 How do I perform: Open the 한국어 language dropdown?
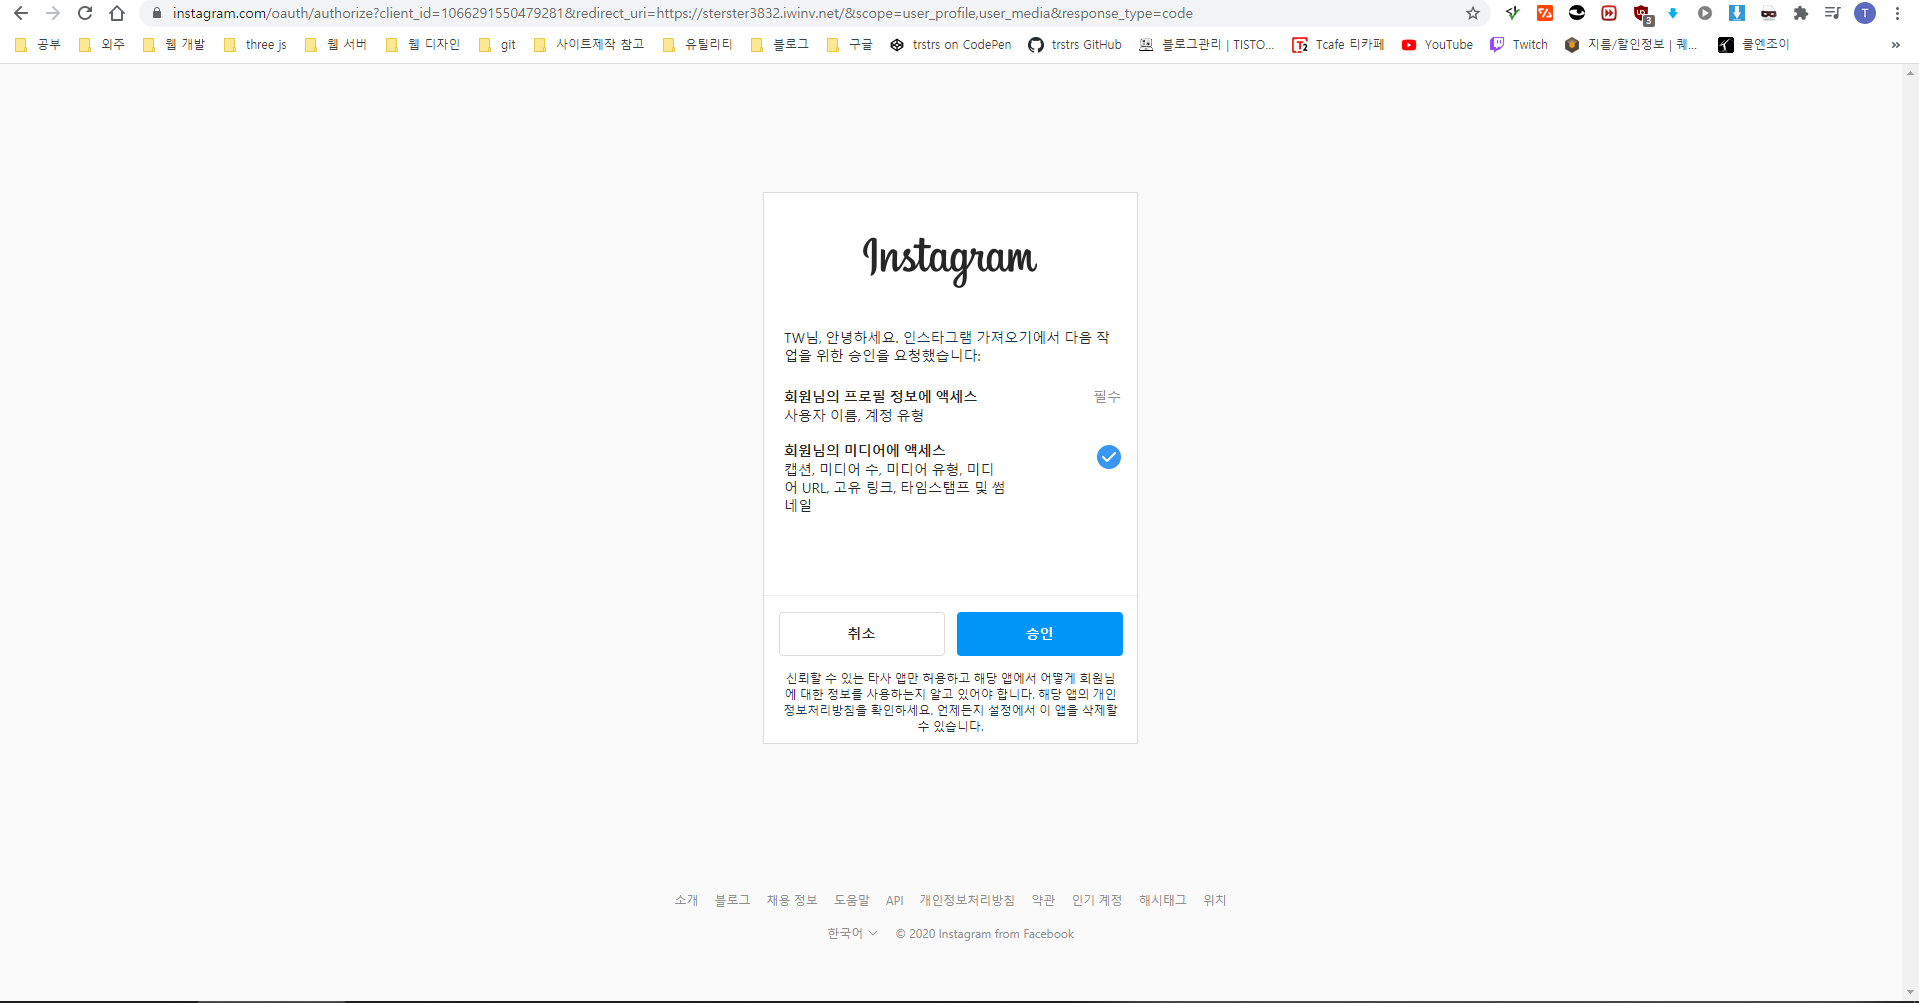[x=852, y=933]
